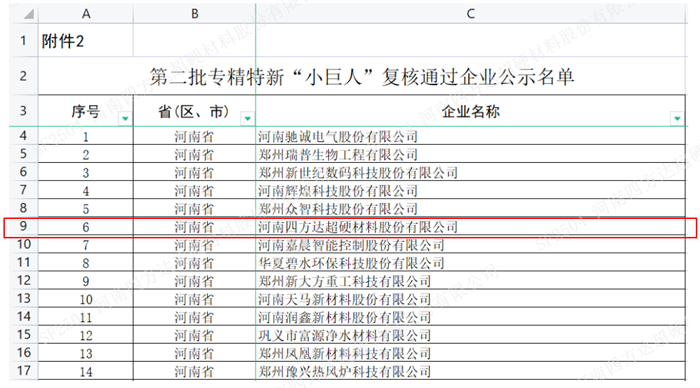This screenshot has height=388, width=700.
Task: Click cell 郑州凤凰新材料科技有限公司
Action: tap(471, 353)
